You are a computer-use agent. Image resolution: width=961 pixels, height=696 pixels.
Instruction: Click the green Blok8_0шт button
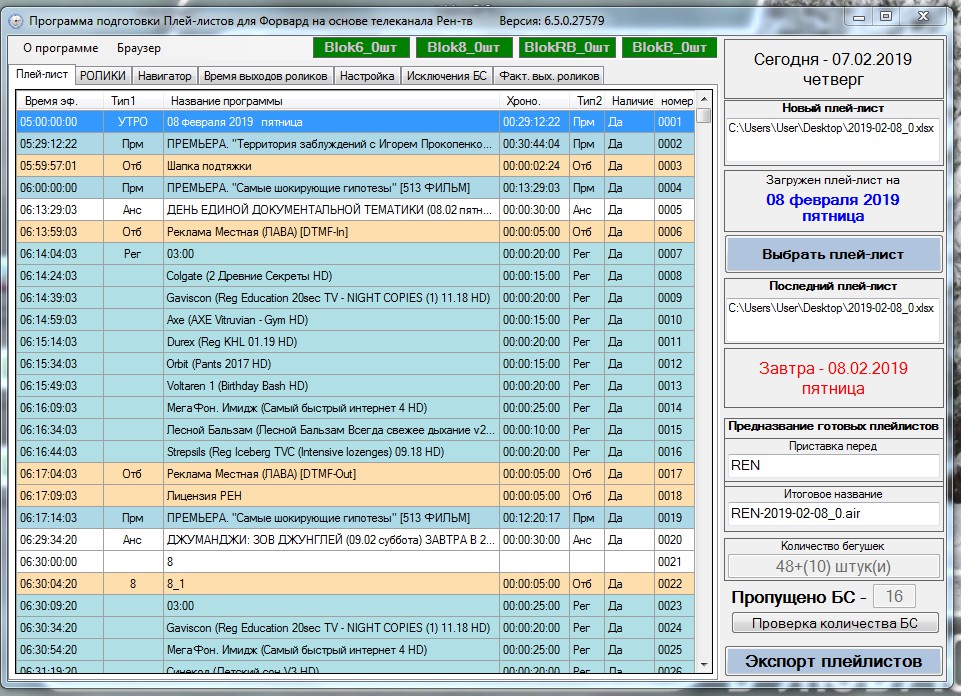463,47
